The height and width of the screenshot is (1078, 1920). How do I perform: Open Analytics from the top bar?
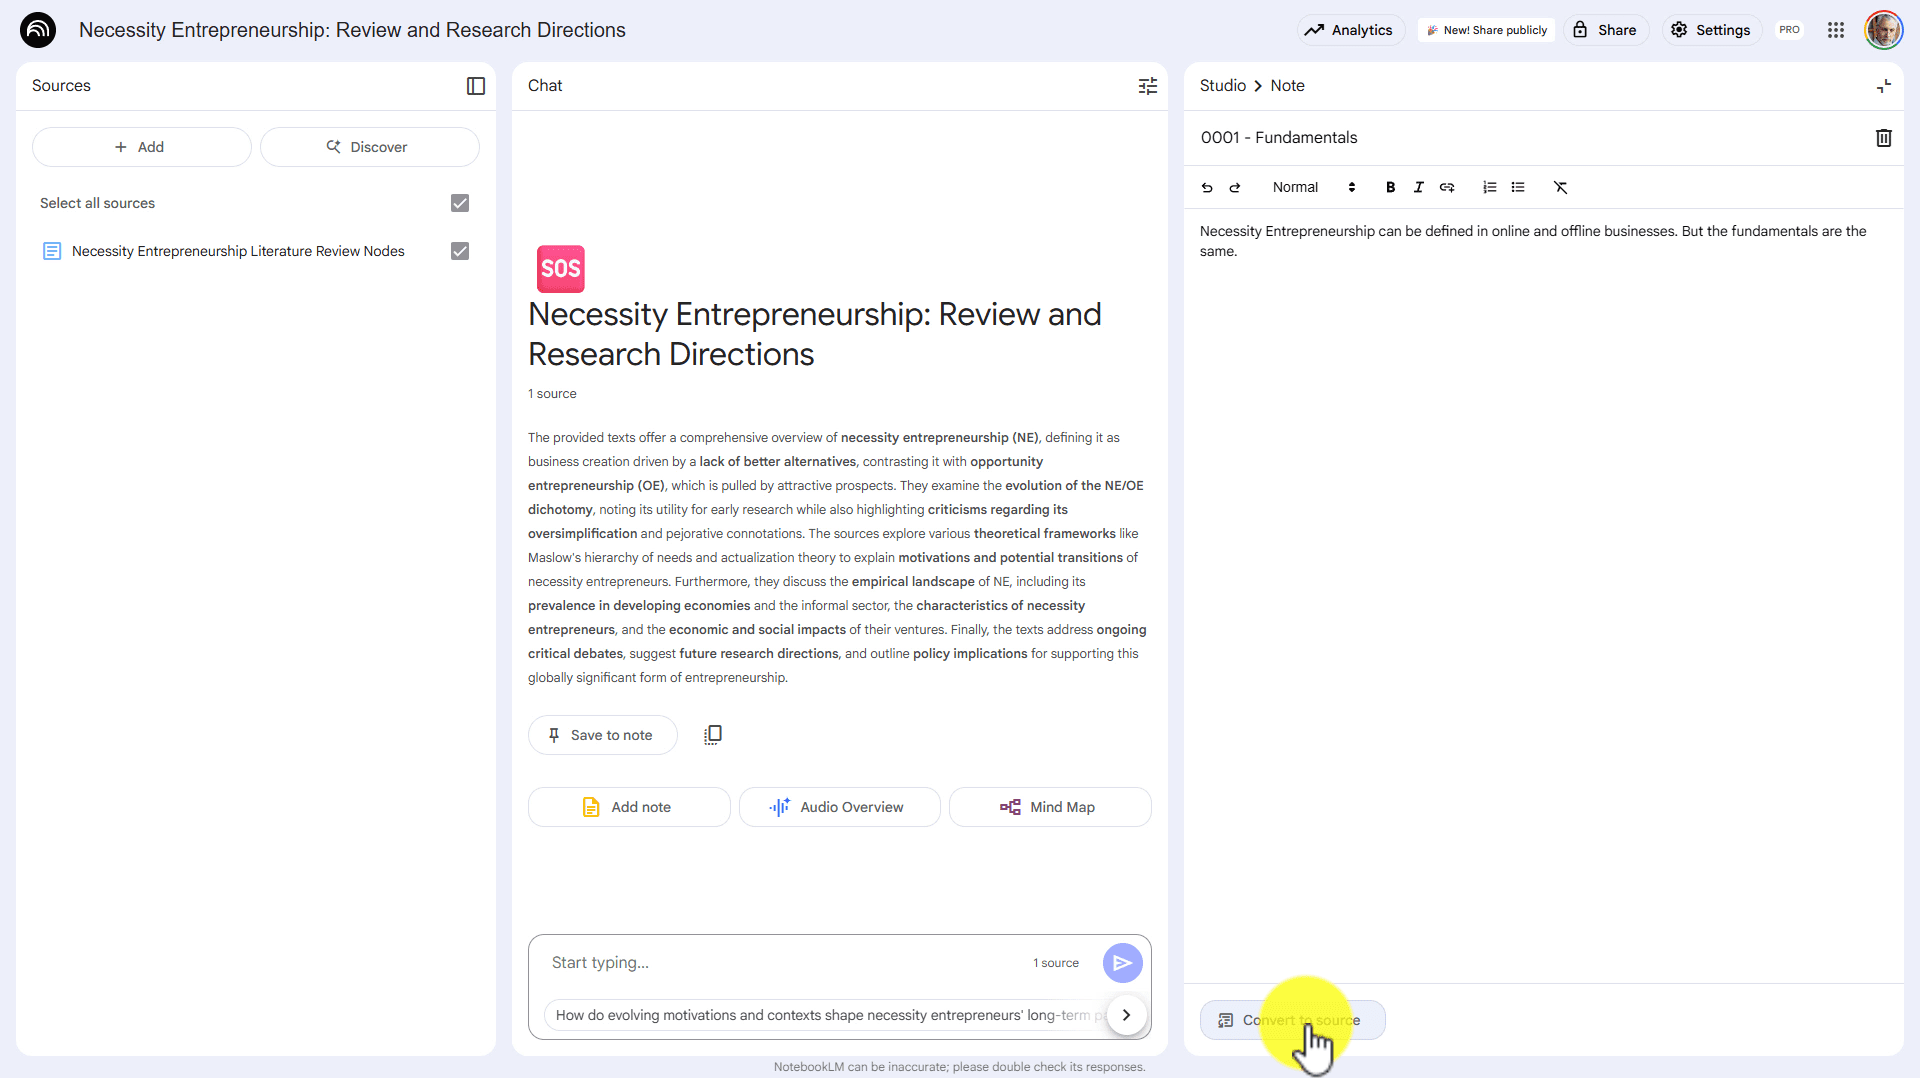coord(1350,30)
